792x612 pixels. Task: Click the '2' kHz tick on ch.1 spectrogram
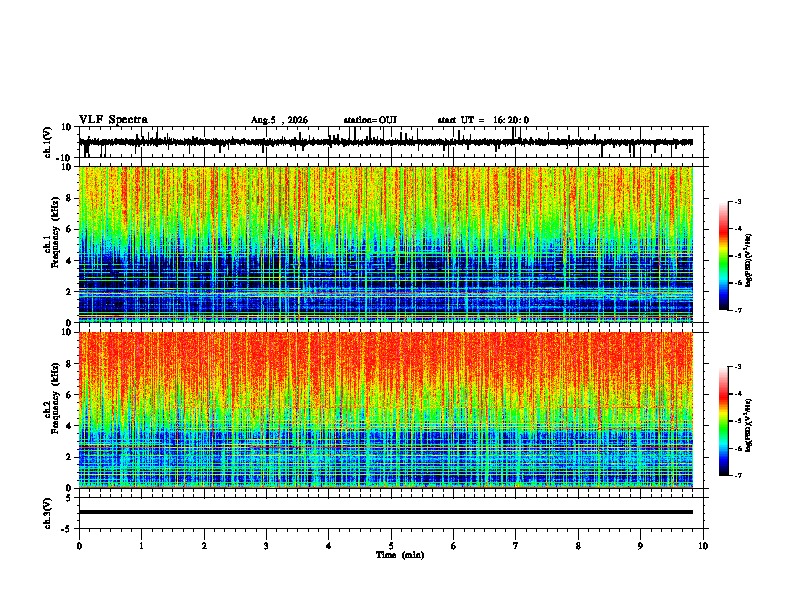coord(70,291)
